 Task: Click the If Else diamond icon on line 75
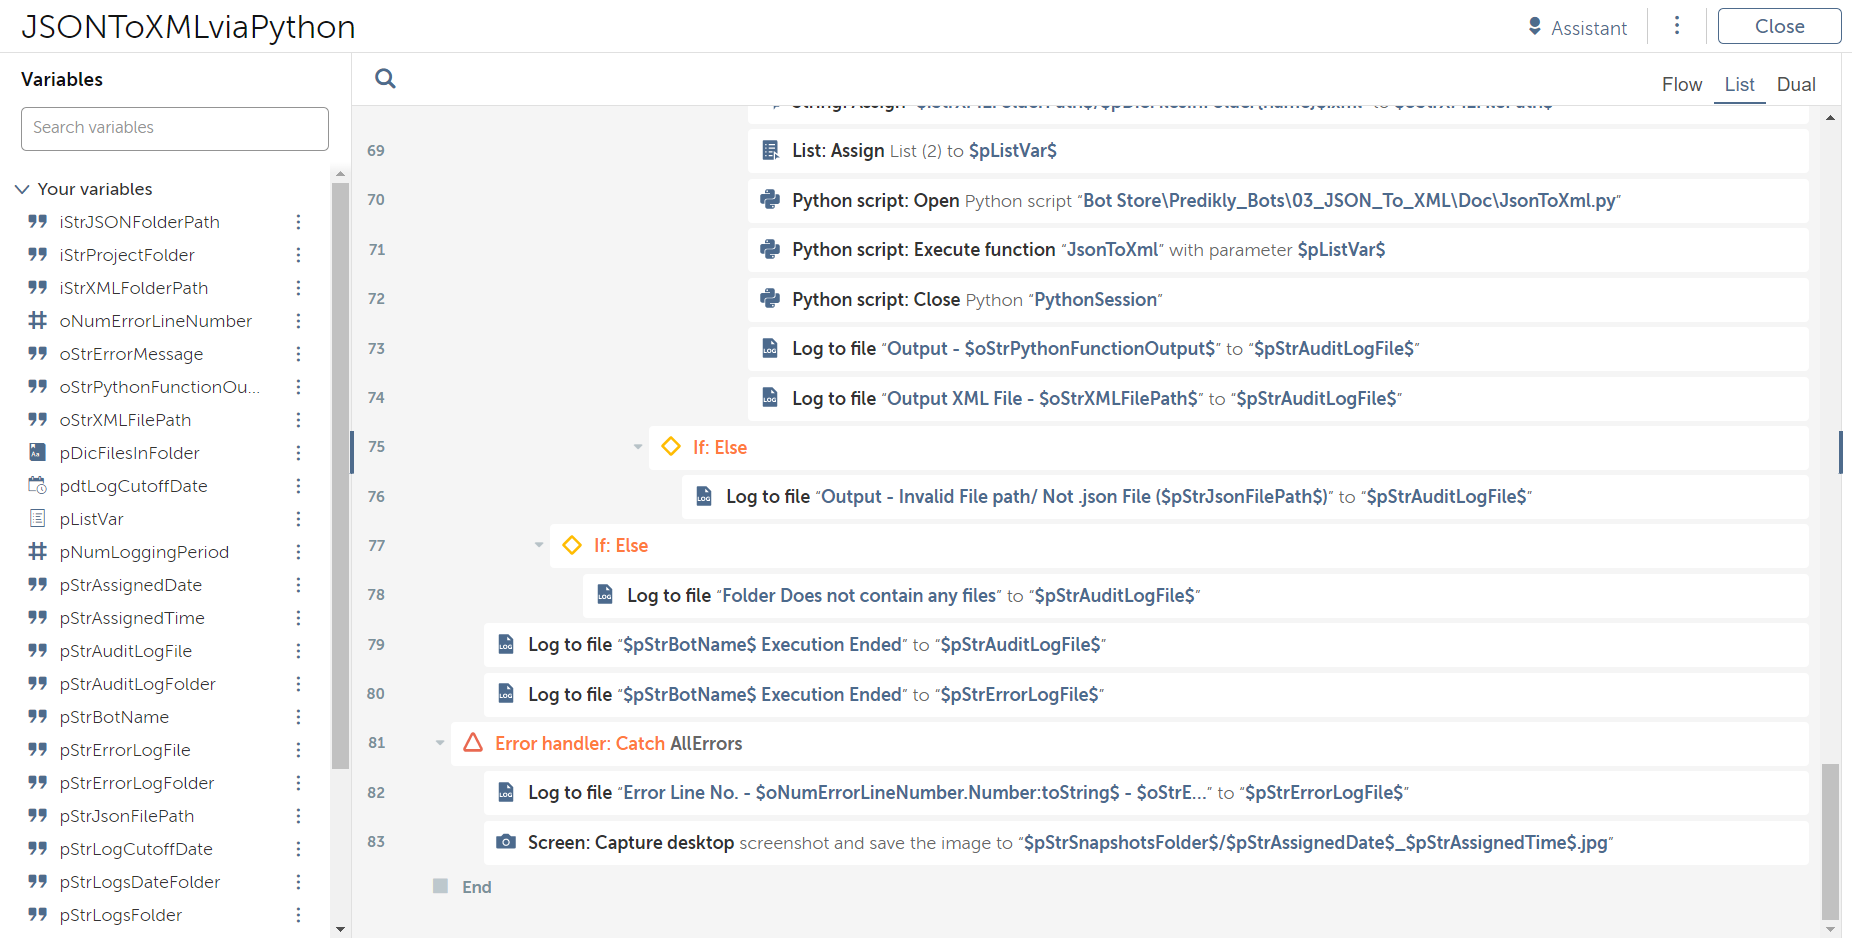pyautogui.click(x=671, y=447)
